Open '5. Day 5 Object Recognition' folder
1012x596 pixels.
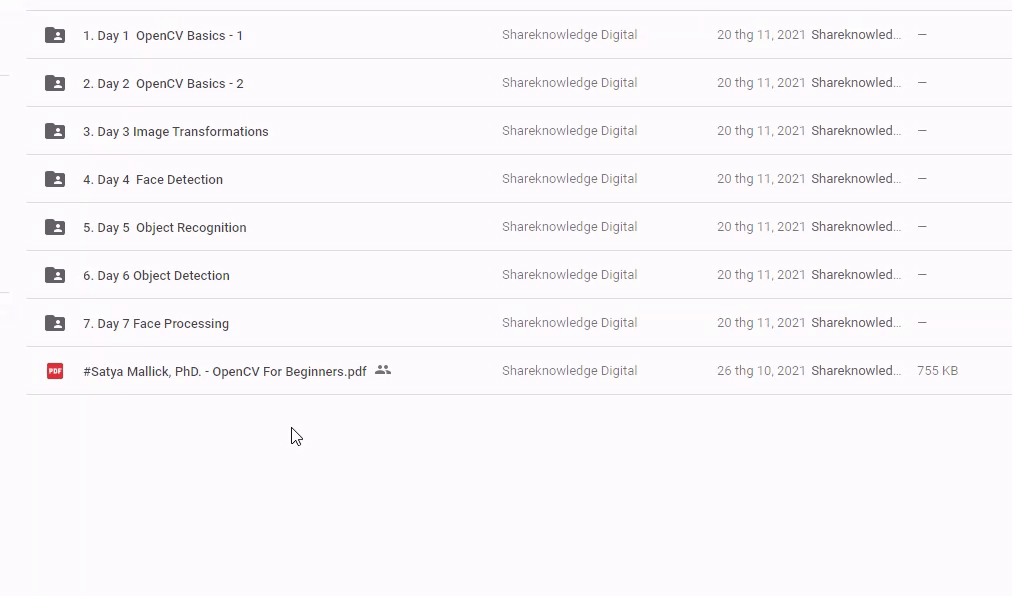pos(165,228)
